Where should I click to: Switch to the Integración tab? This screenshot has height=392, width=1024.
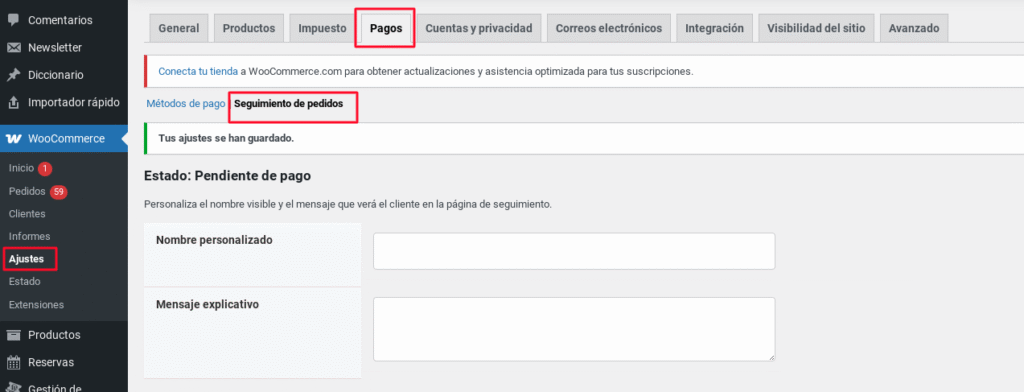coord(714,28)
